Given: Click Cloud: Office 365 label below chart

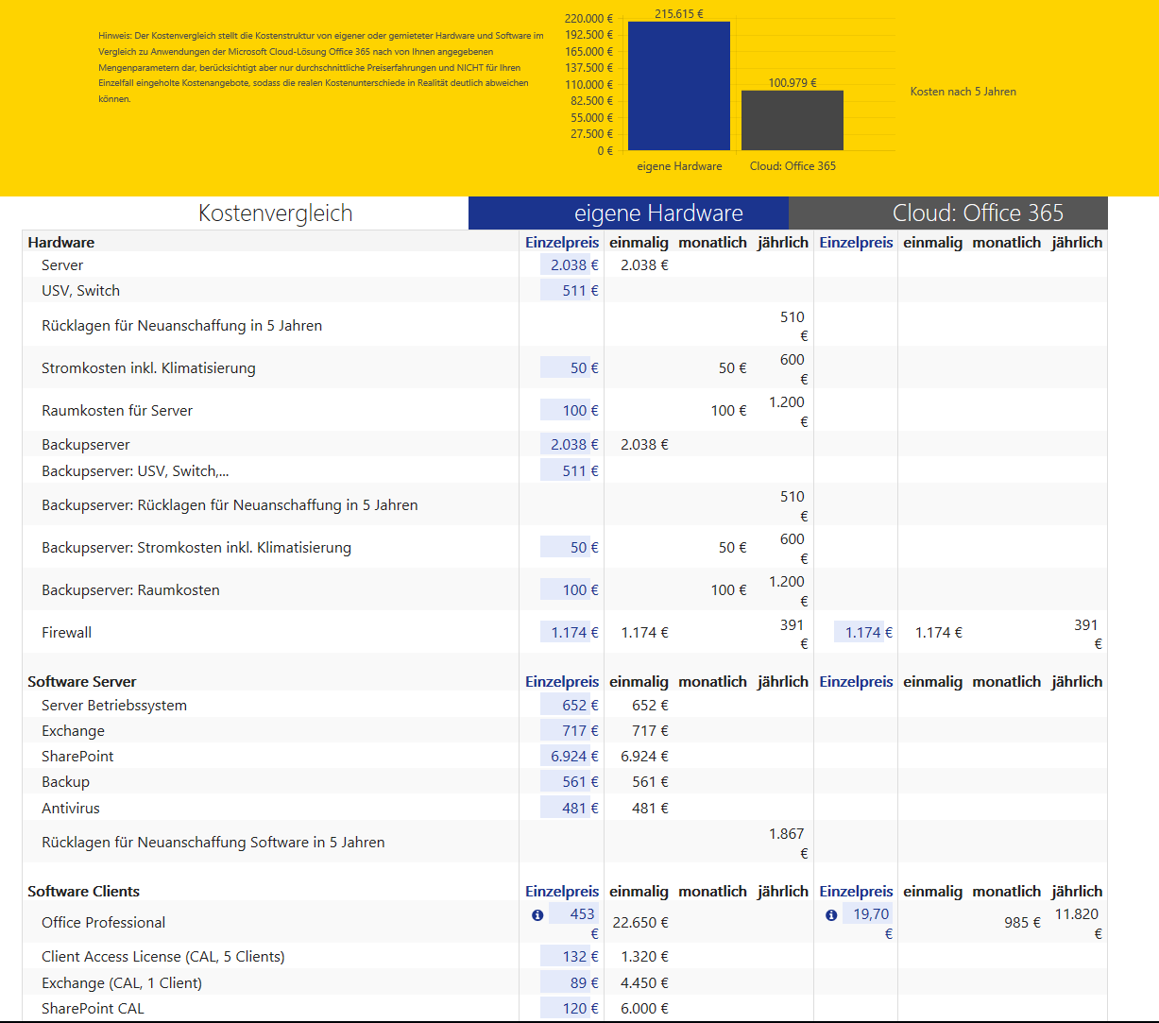Looking at the screenshot, I should (792, 166).
